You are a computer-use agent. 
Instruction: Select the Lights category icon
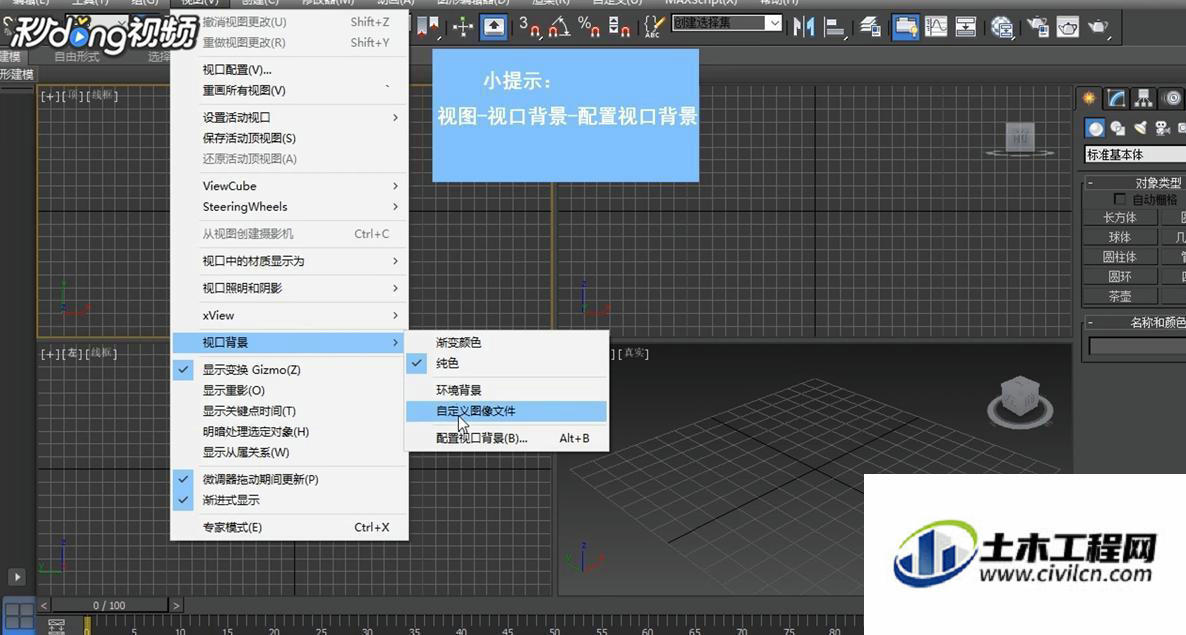click(1141, 128)
